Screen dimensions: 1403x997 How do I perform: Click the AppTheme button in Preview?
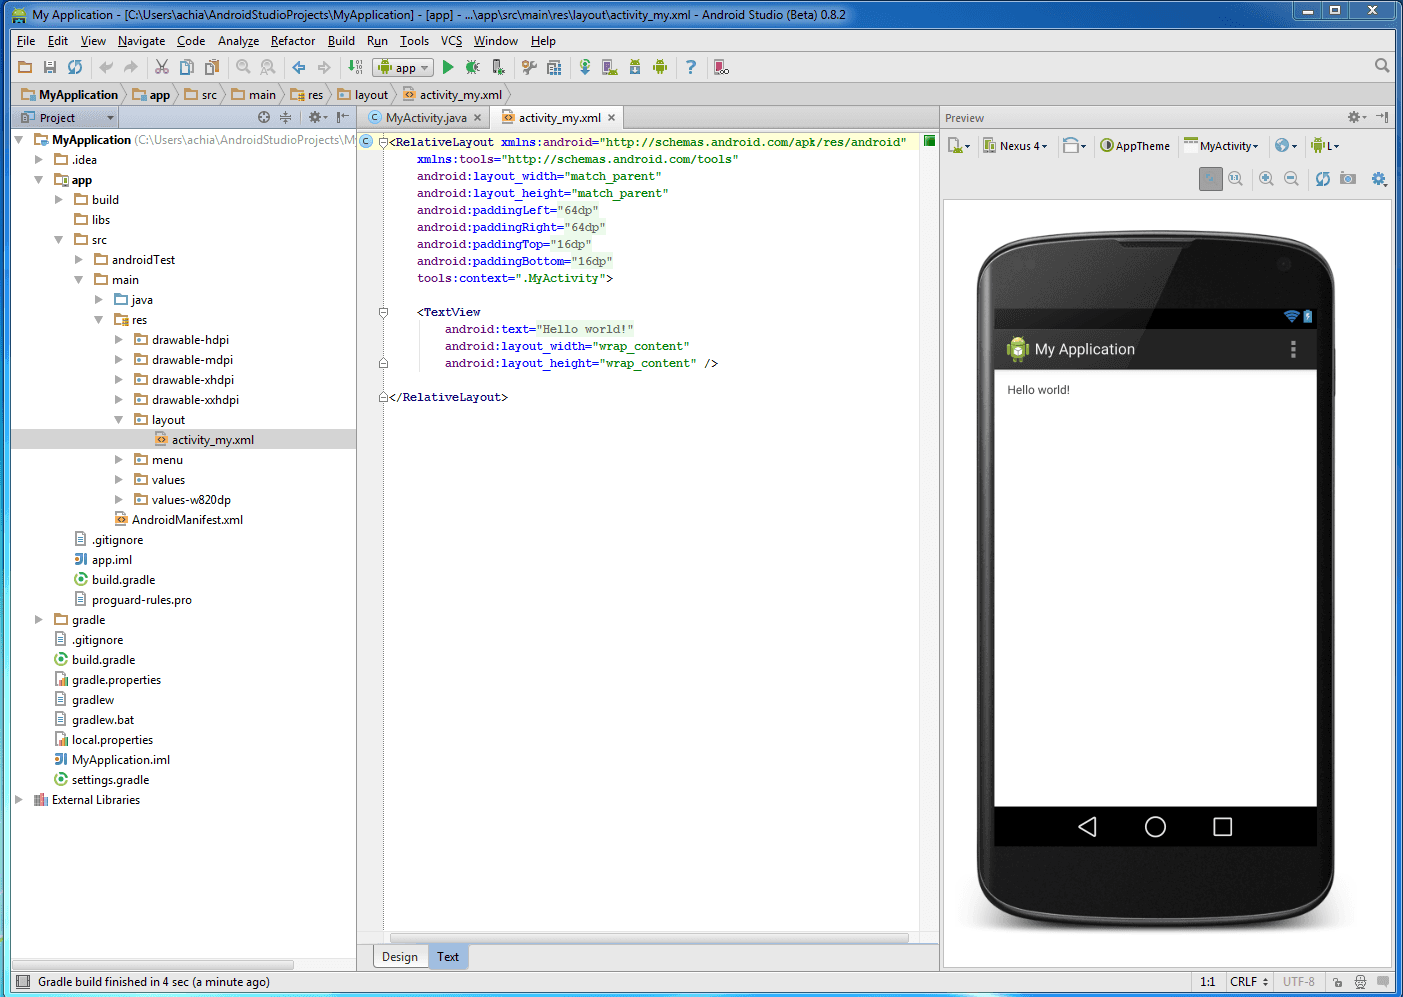1135,146
